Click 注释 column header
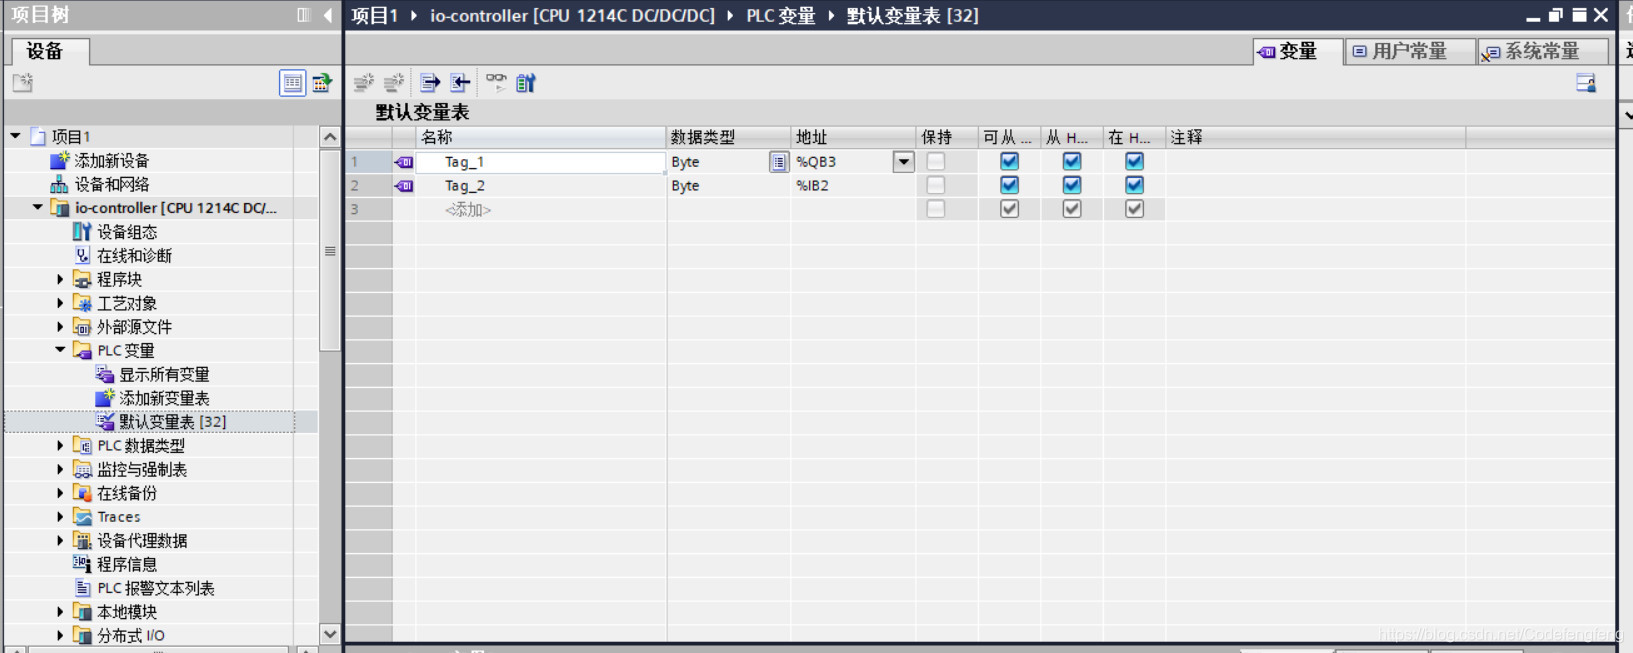Viewport: 1633px width, 653px height. [1315, 137]
